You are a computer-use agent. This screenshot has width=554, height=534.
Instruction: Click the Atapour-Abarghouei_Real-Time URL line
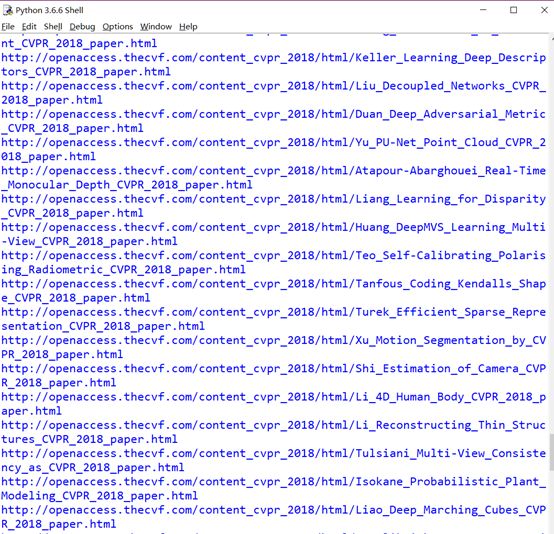(x=273, y=171)
